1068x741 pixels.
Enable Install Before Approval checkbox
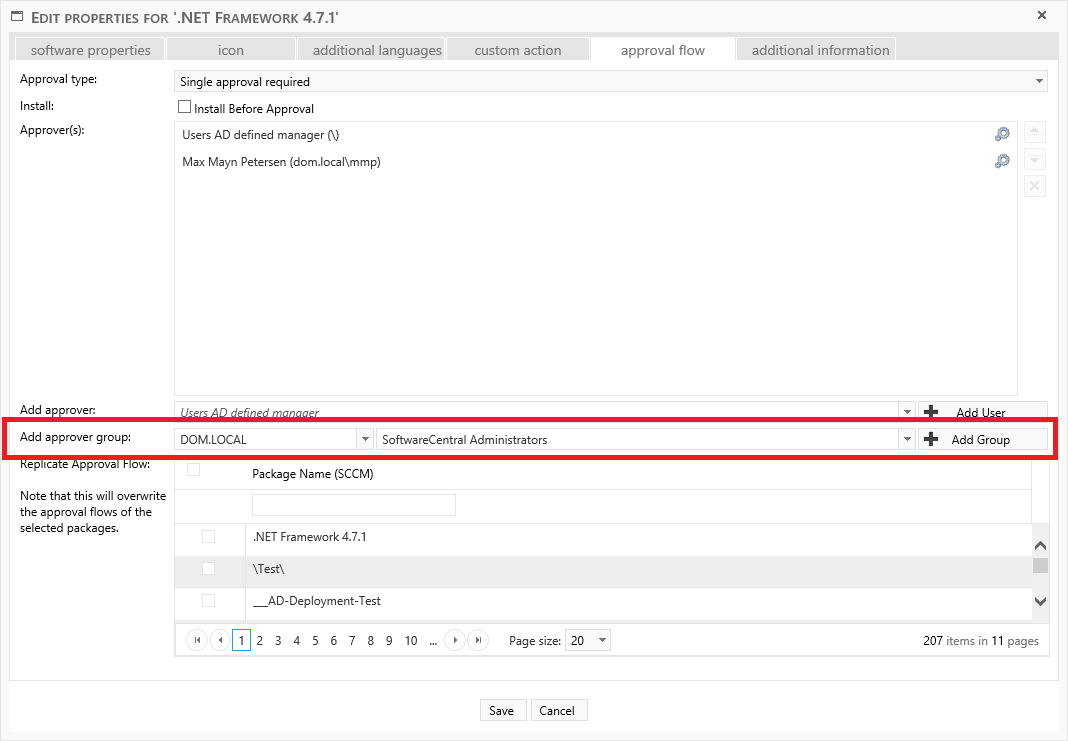pyautogui.click(x=184, y=107)
